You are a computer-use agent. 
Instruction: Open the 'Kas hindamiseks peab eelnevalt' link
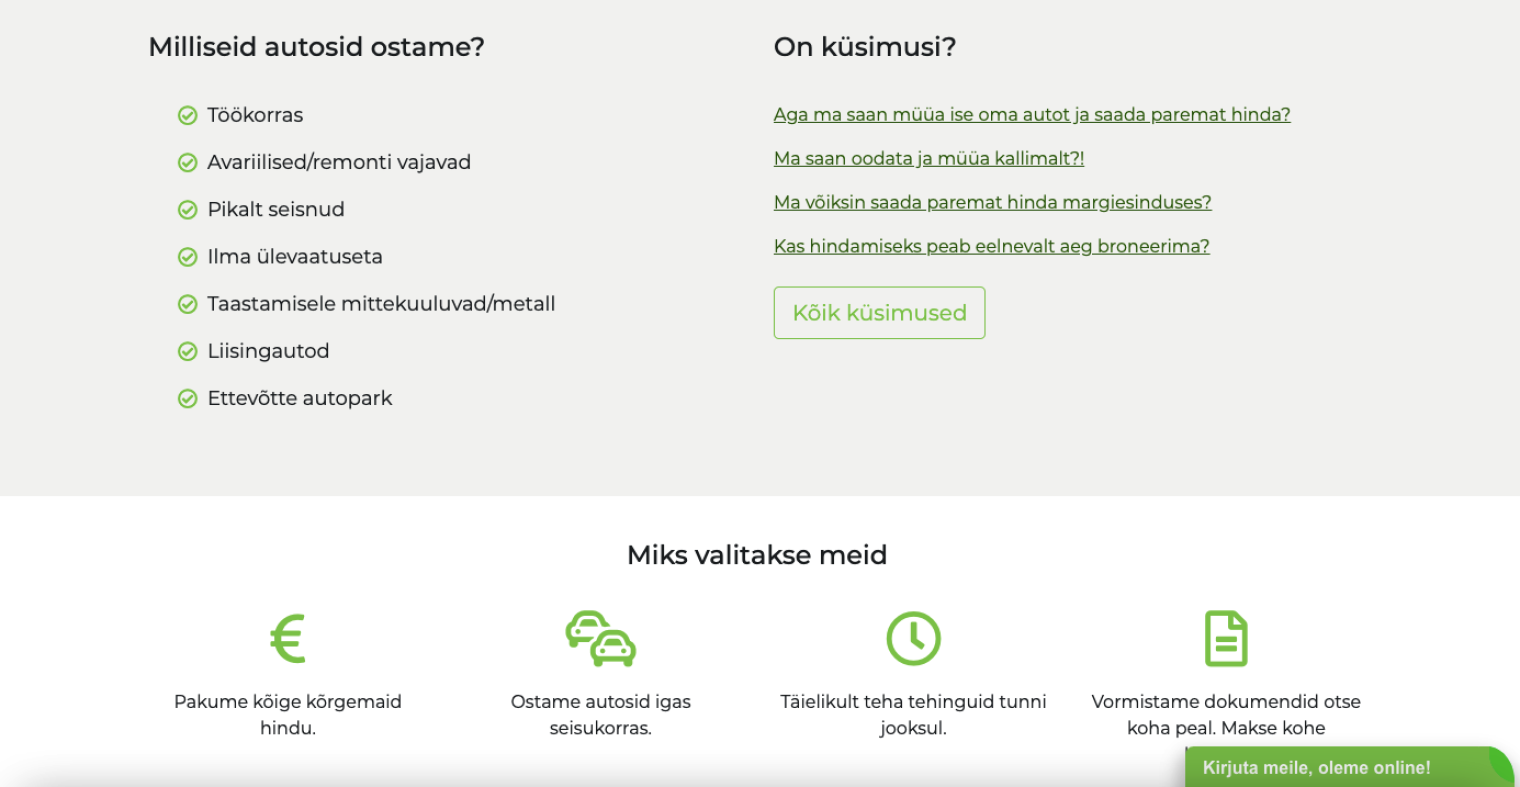click(x=991, y=247)
